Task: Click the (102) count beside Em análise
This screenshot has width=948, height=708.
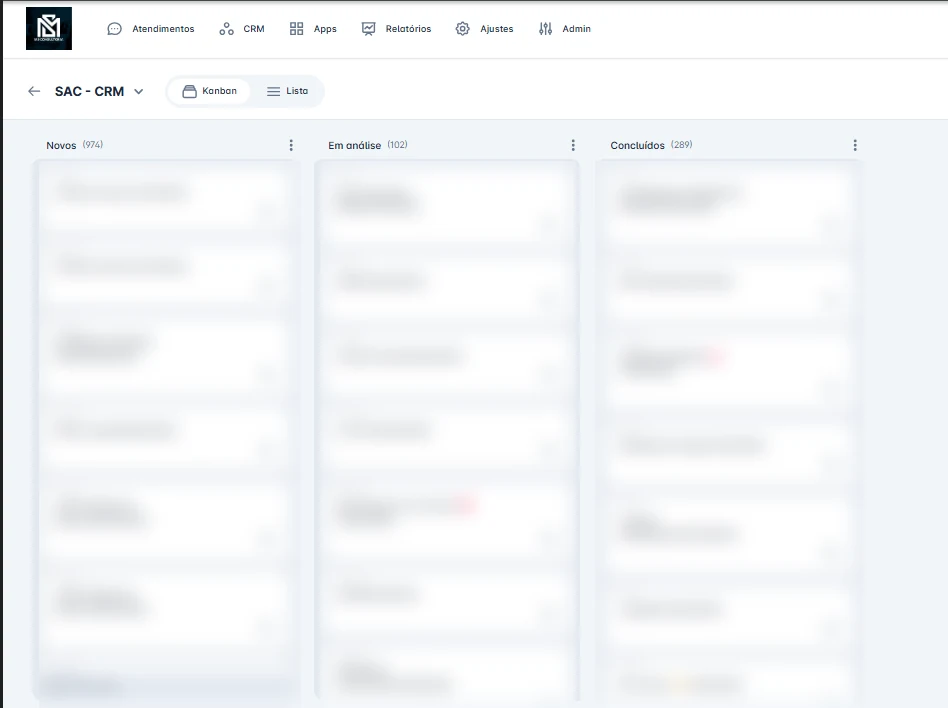Action: coord(397,145)
